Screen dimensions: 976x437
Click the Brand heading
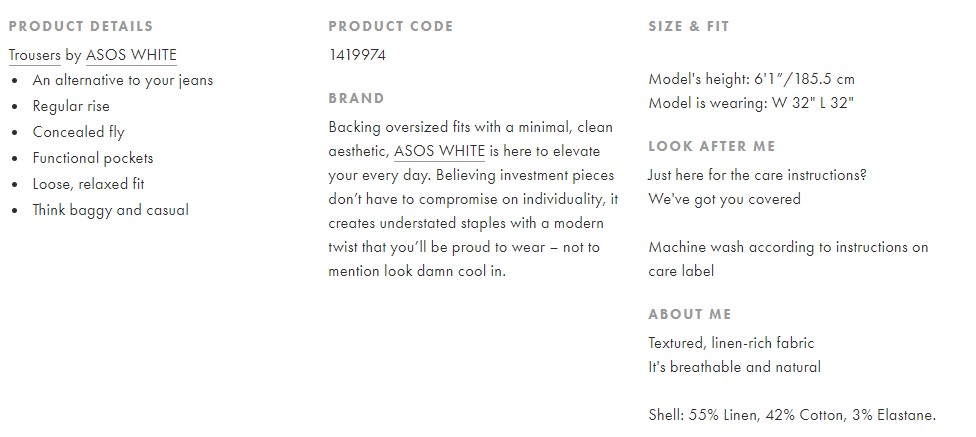(357, 98)
